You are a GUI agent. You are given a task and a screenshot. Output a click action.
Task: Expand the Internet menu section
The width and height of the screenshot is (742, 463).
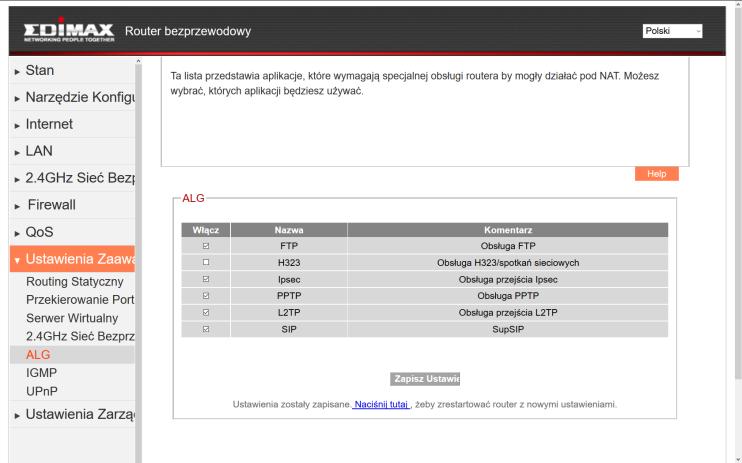(x=72, y=124)
